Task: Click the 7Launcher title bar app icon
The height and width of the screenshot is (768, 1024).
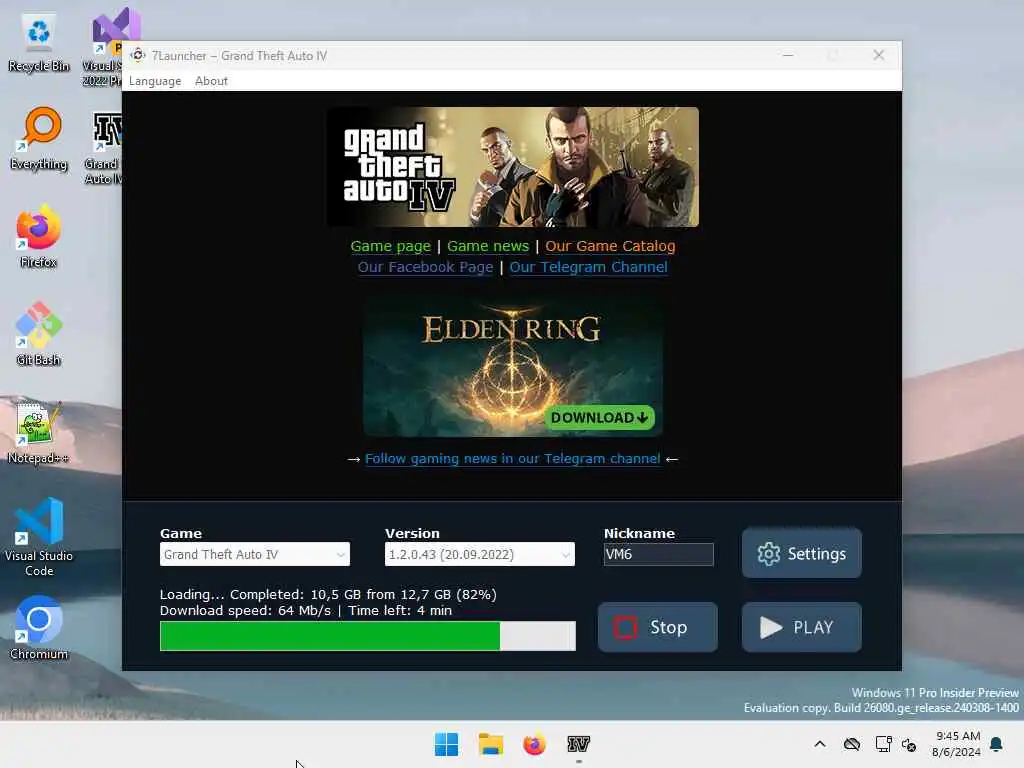Action: [138, 56]
